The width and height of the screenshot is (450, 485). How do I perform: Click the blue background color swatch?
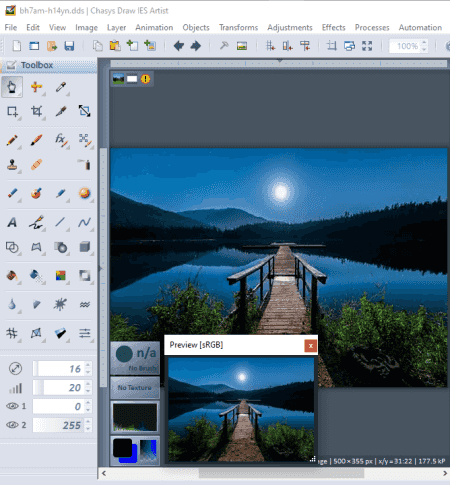click(132, 457)
